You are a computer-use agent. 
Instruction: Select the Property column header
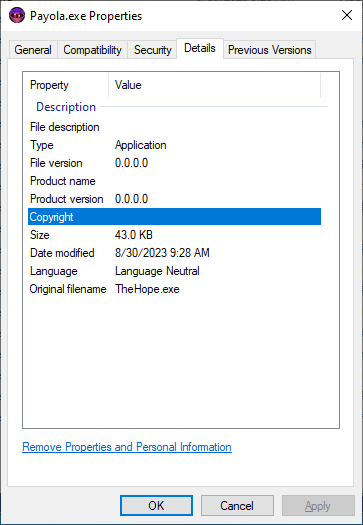click(68, 85)
